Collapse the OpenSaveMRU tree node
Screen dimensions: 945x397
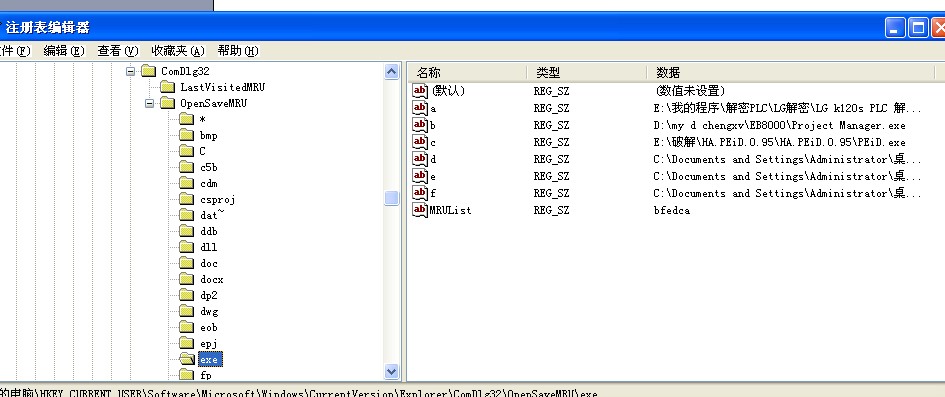149,103
